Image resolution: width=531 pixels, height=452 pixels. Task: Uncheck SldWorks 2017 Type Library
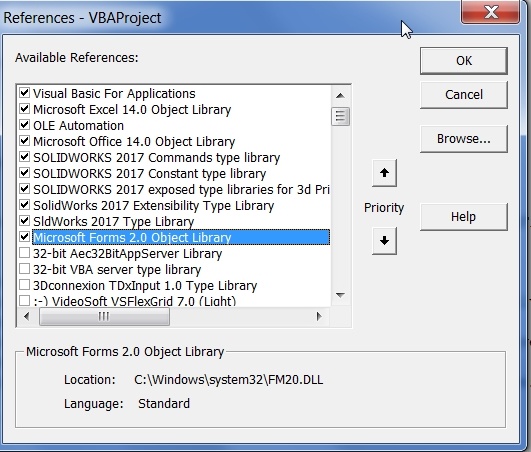tap(24, 220)
